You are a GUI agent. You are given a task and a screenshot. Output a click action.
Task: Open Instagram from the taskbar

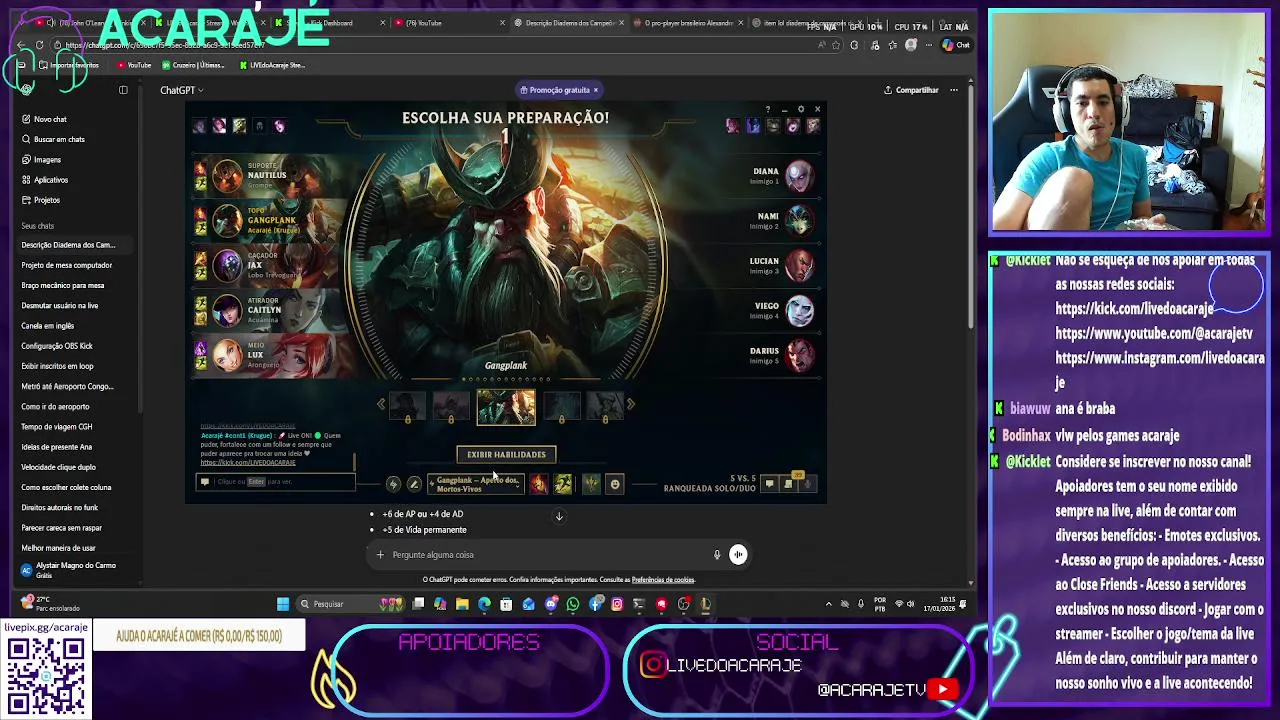point(617,604)
